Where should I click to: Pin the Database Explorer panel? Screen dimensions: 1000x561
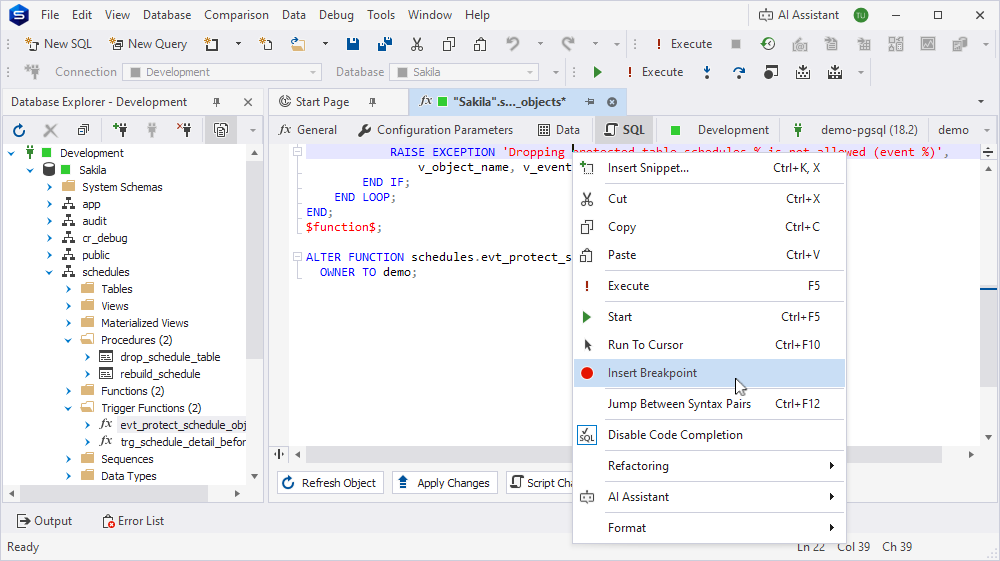tap(216, 102)
